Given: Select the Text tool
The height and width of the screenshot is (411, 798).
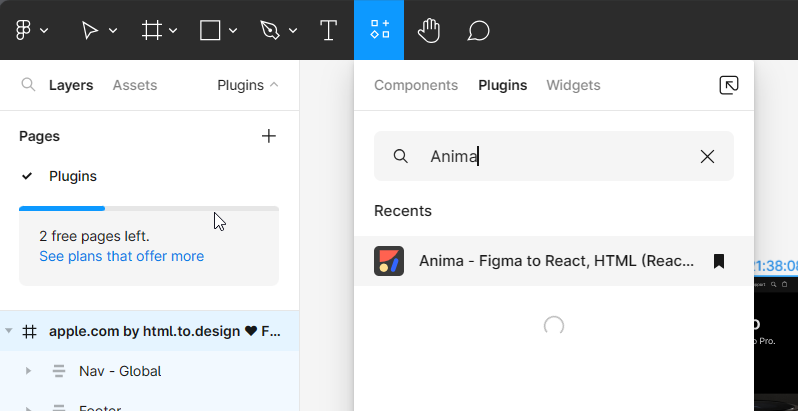Looking at the screenshot, I should click(x=328, y=30).
